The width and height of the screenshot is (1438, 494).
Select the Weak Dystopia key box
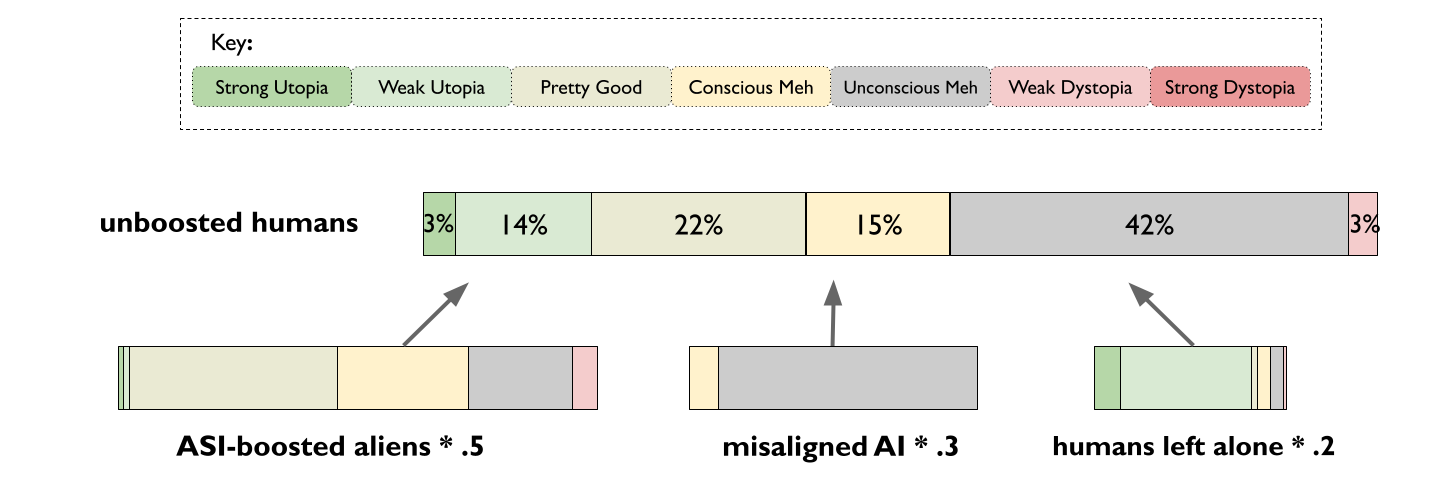tap(1070, 87)
